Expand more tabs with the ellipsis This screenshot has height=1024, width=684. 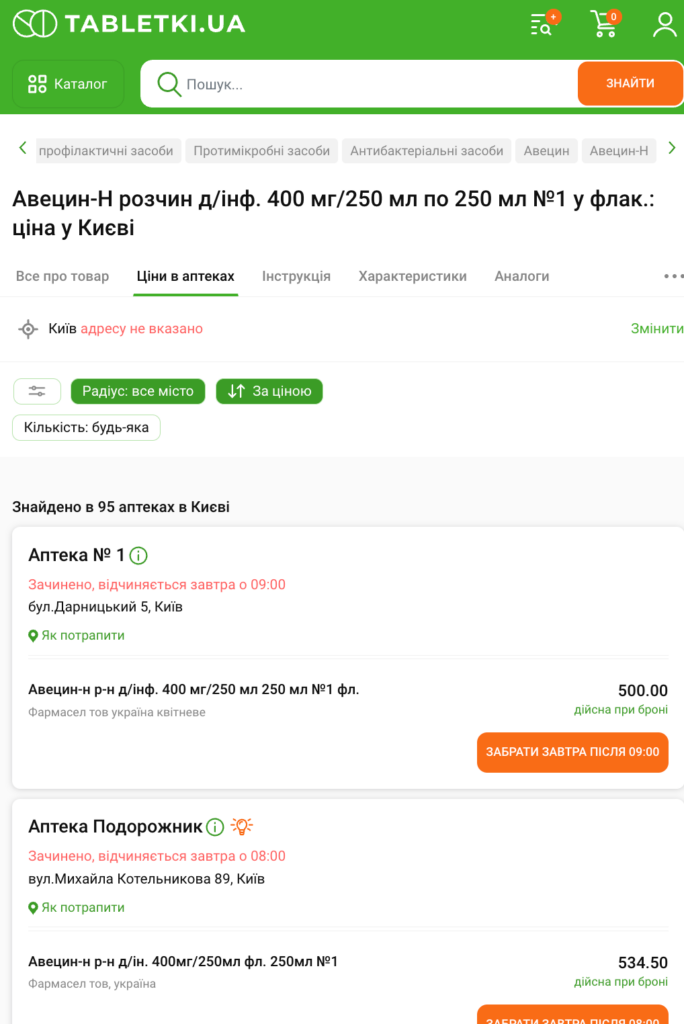[x=673, y=277]
